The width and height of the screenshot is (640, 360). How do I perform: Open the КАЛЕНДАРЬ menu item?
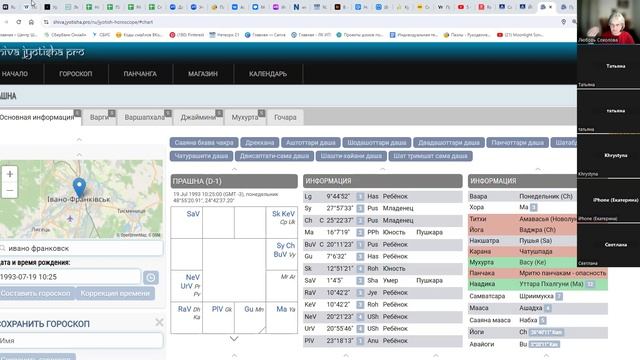click(268, 74)
